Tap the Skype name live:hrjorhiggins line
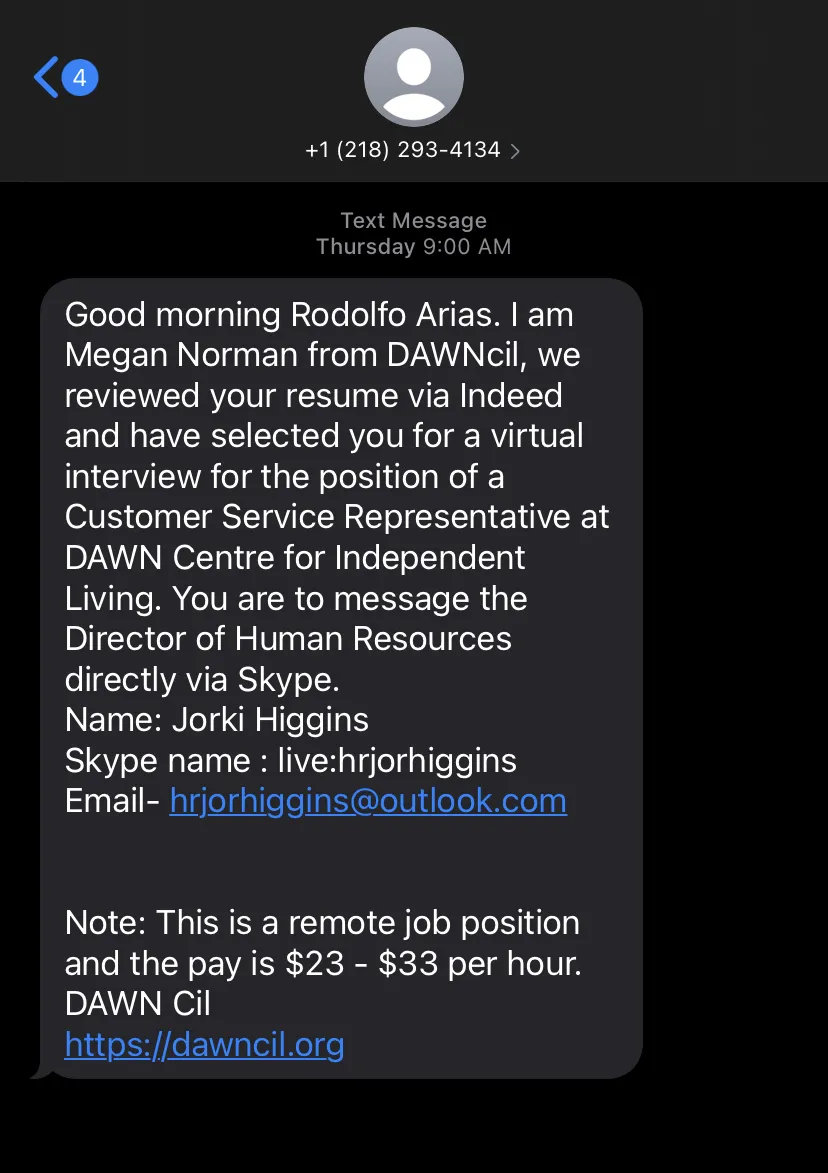The height and width of the screenshot is (1173, 828). click(290, 761)
